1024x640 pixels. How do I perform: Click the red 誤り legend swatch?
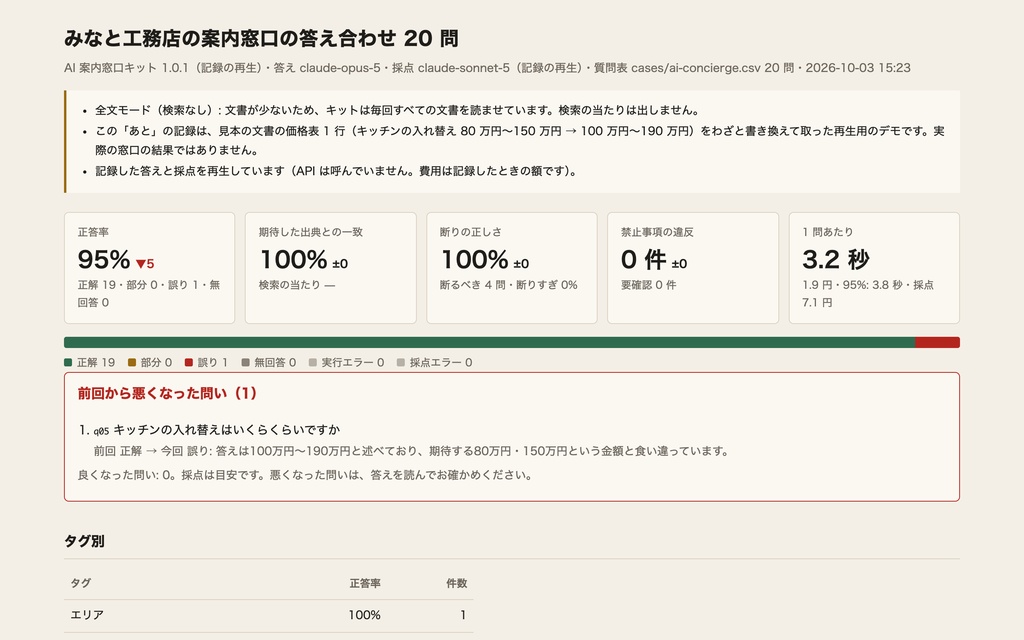pyautogui.click(x=189, y=362)
